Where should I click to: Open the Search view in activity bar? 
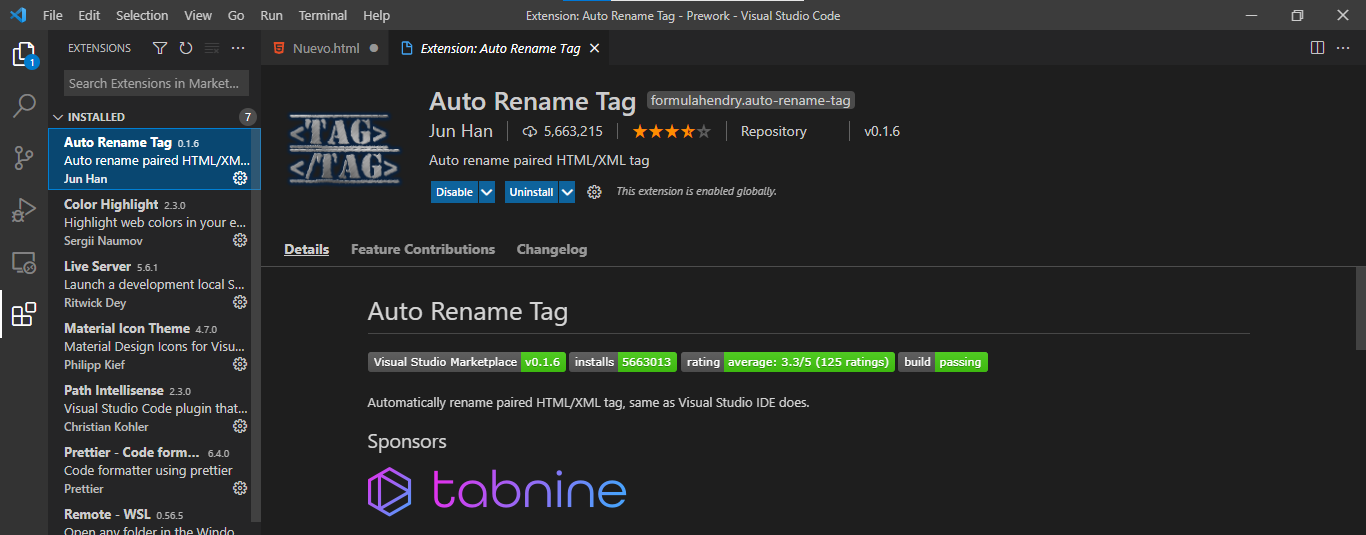(24, 106)
